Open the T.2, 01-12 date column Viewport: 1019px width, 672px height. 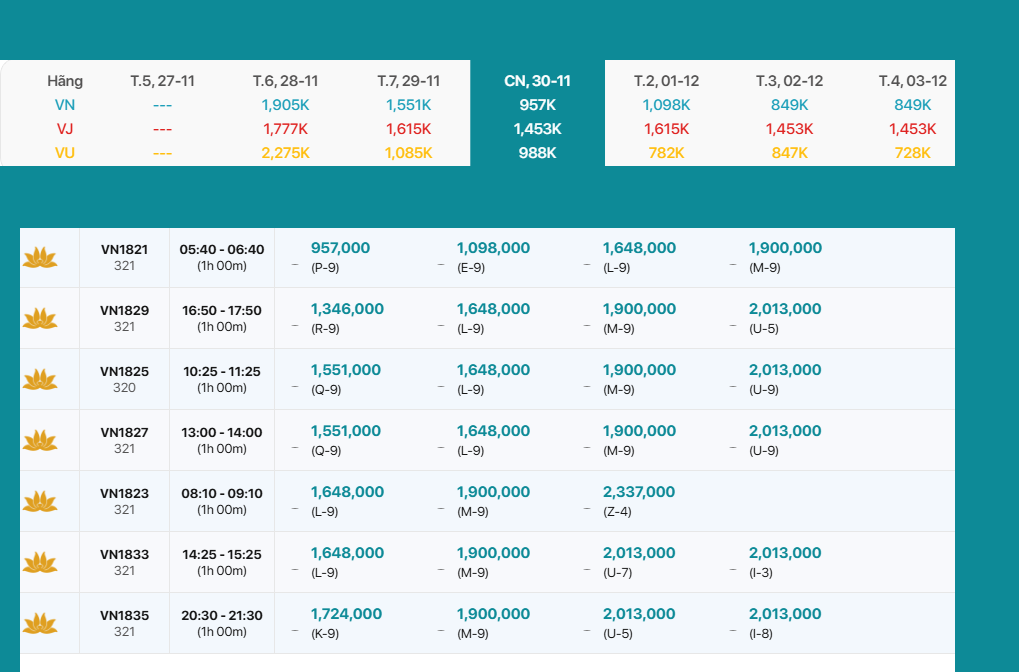coord(666,81)
